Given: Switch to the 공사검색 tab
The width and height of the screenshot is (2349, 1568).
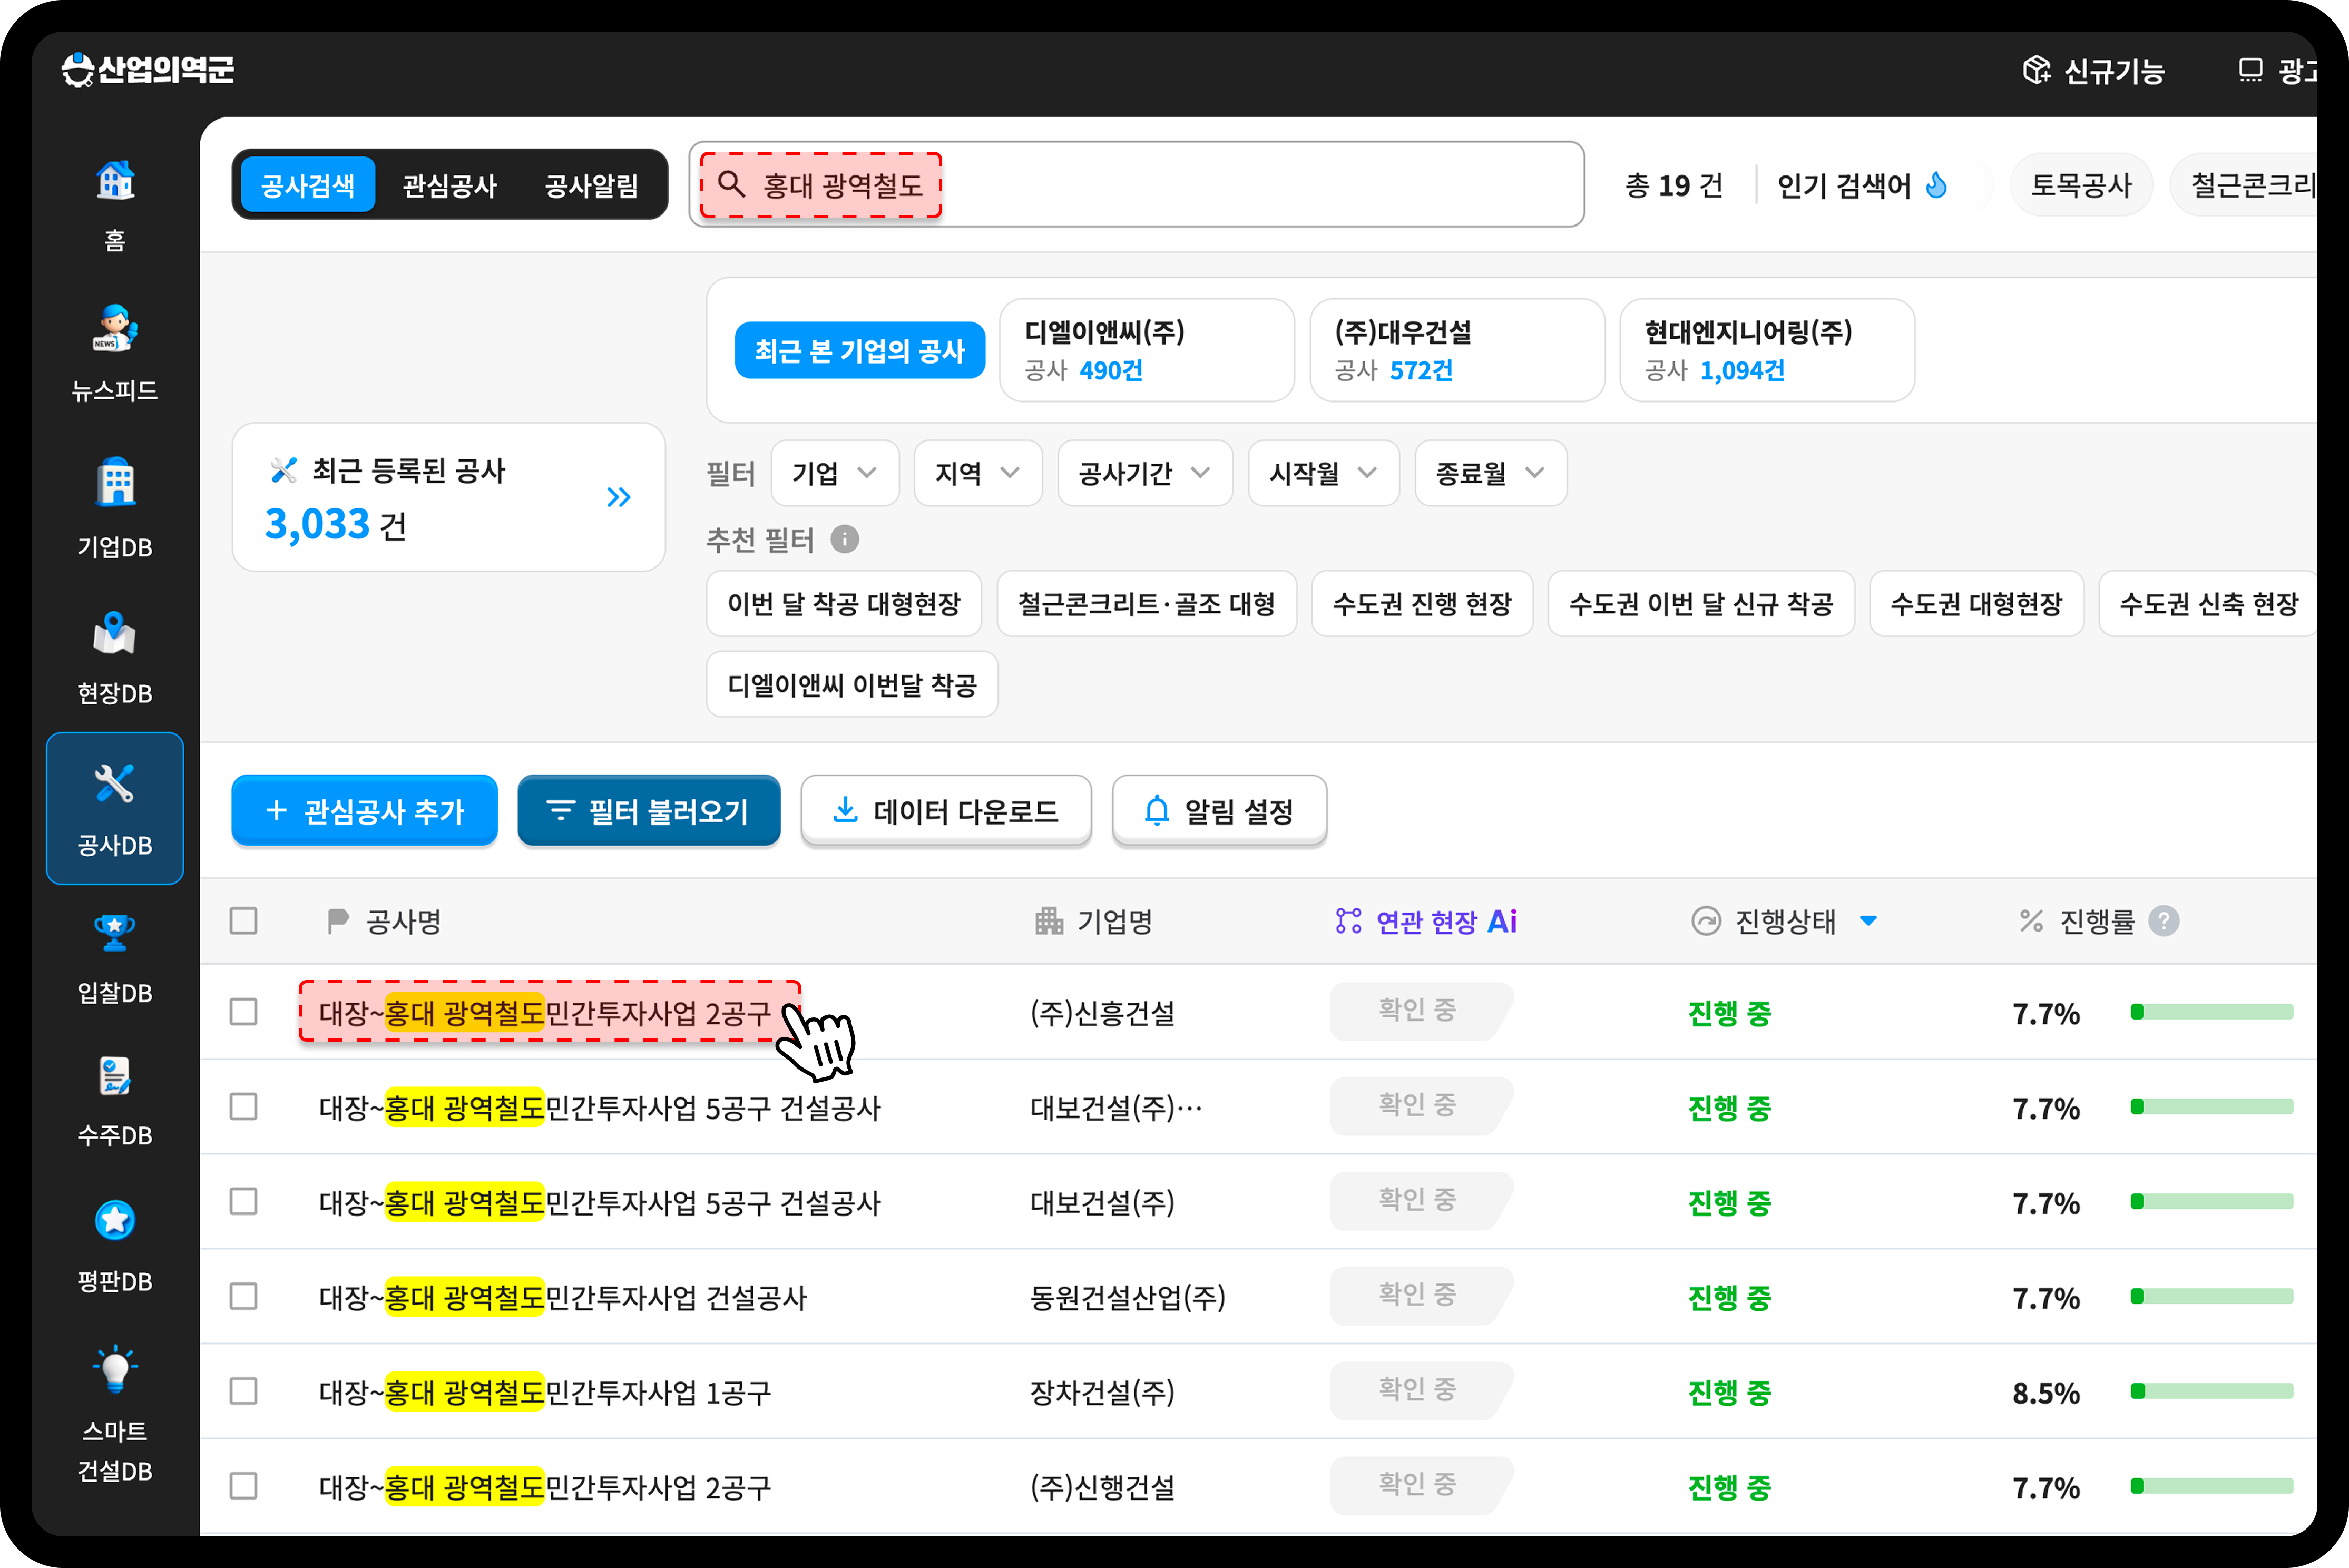Looking at the screenshot, I should click(308, 185).
